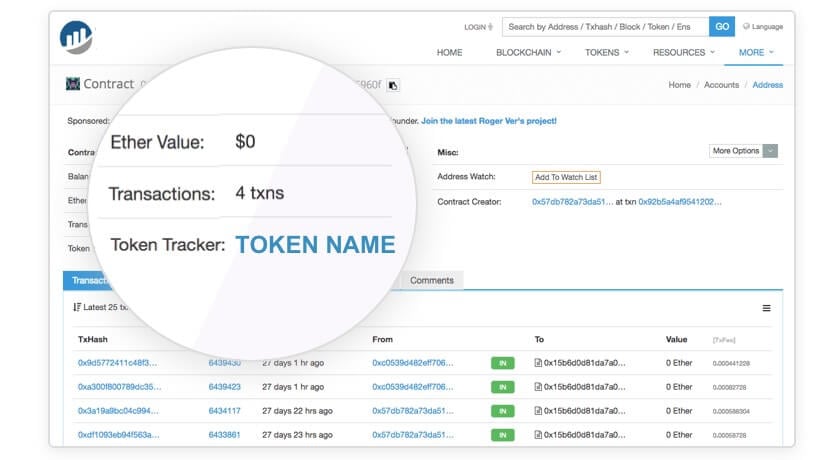Click '0 Ether' value in 6434117 row
Viewport: 840px width, 460px height.
(679, 411)
